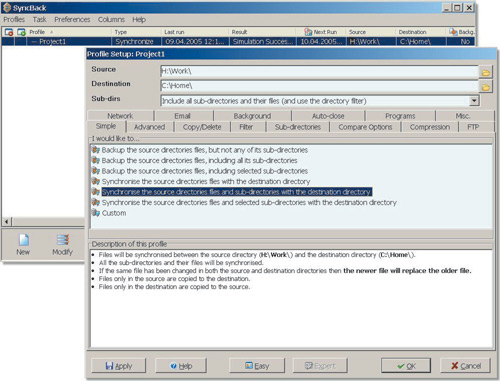Viewport: 500px width, 381px height.
Task: Click the Apply button
Action: pos(118,366)
